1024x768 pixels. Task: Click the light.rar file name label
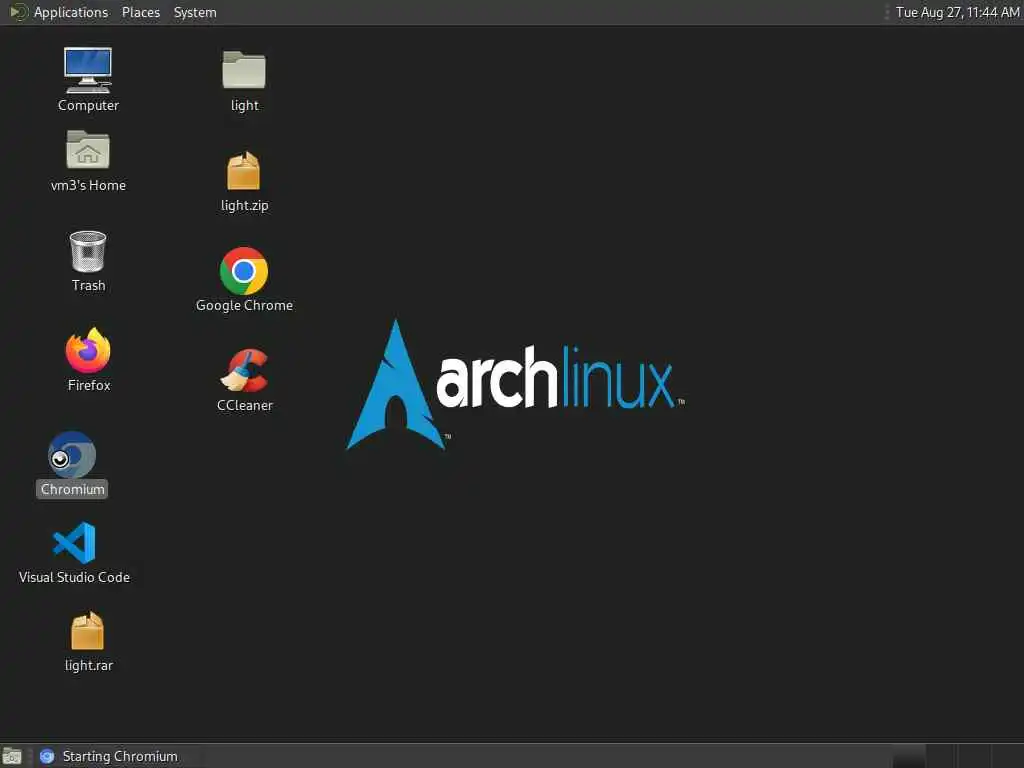click(89, 665)
